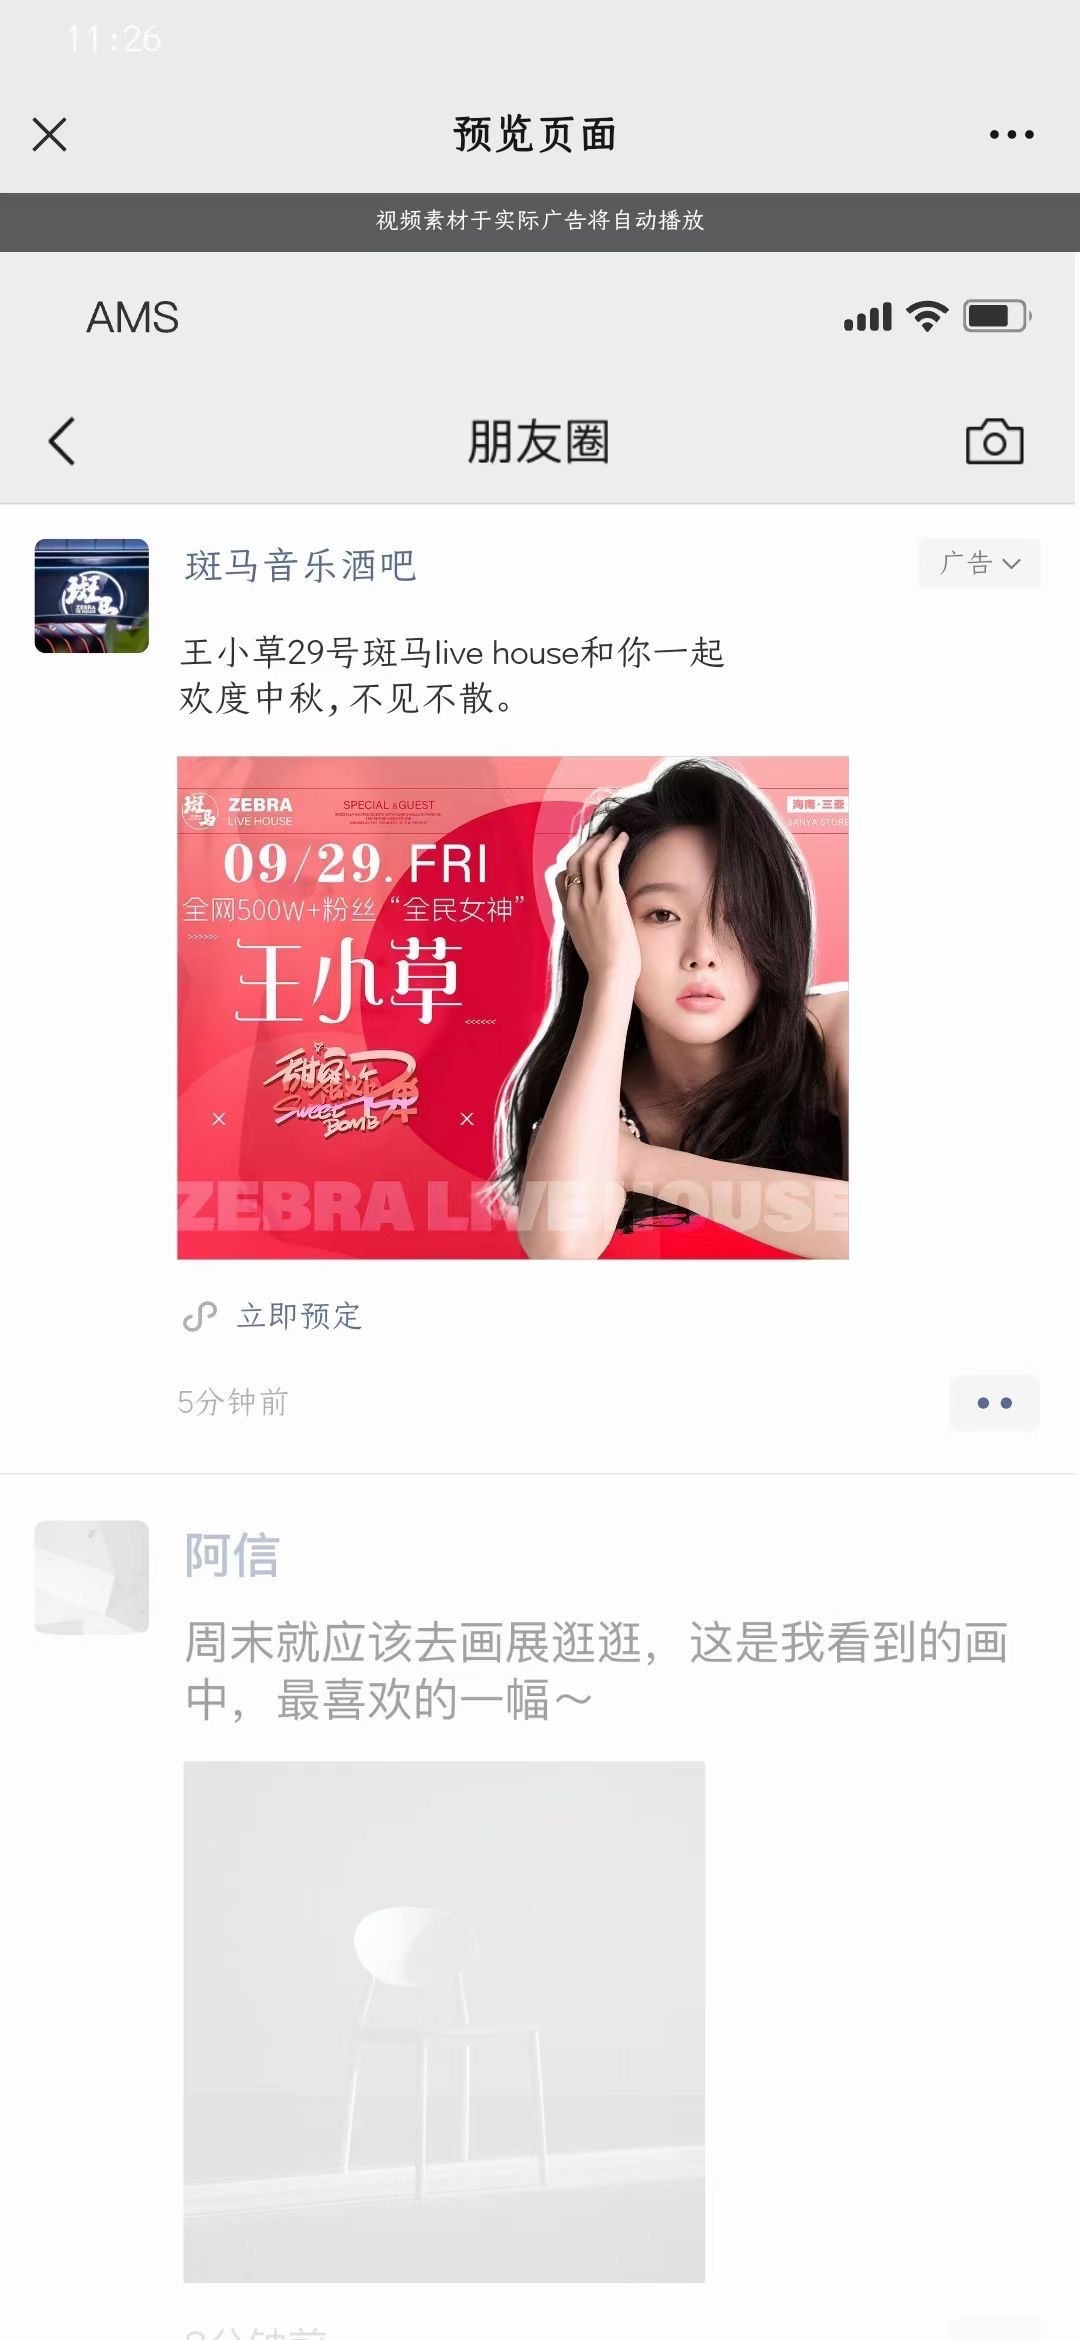Tap the link chain icon beside 立即预定
The height and width of the screenshot is (2340, 1080).
200,1316
